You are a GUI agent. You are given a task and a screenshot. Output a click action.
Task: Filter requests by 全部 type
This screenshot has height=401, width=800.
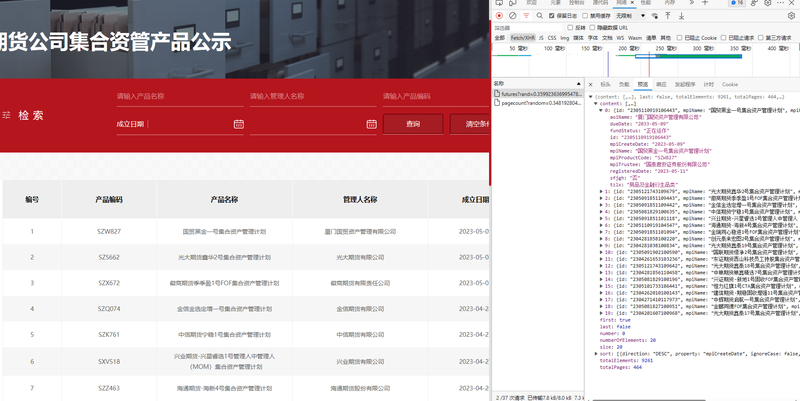(x=499, y=38)
